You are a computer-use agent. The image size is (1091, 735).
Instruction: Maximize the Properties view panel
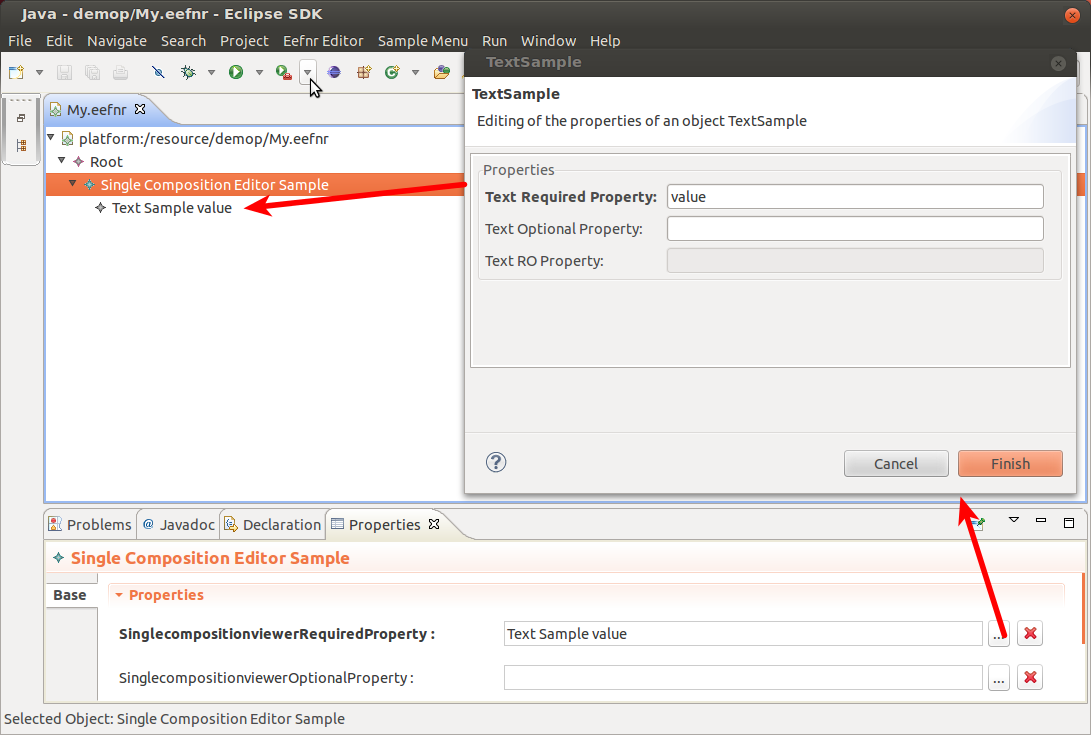pos(1069,522)
